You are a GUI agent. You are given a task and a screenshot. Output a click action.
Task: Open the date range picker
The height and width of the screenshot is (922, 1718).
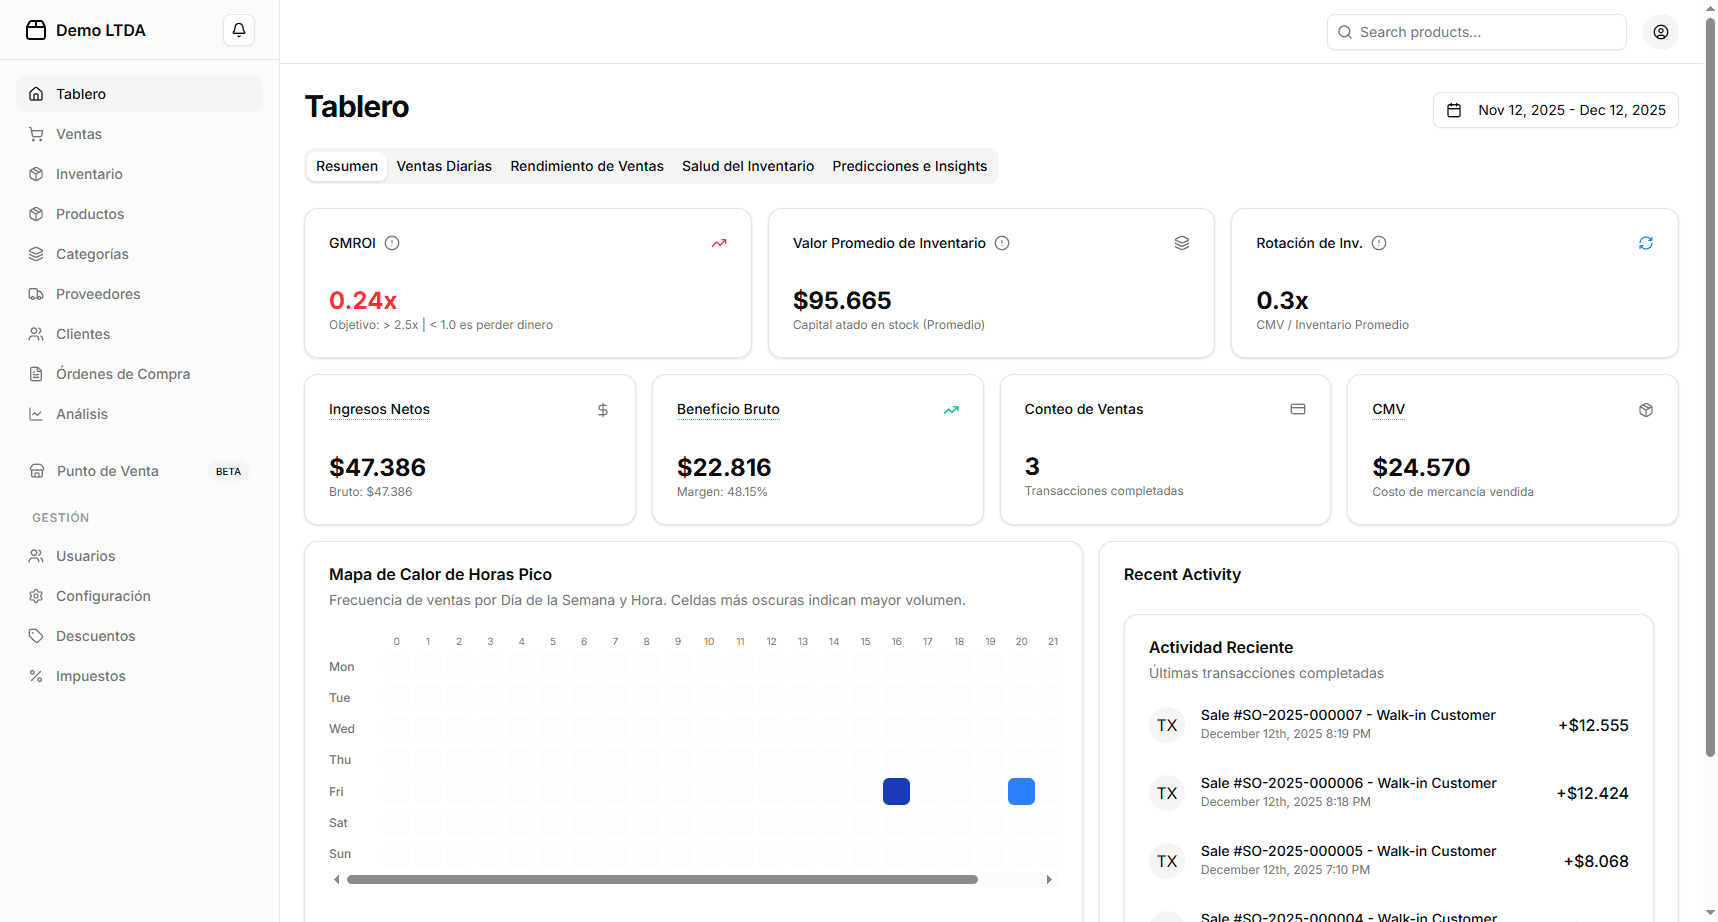(x=1555, y=110)
